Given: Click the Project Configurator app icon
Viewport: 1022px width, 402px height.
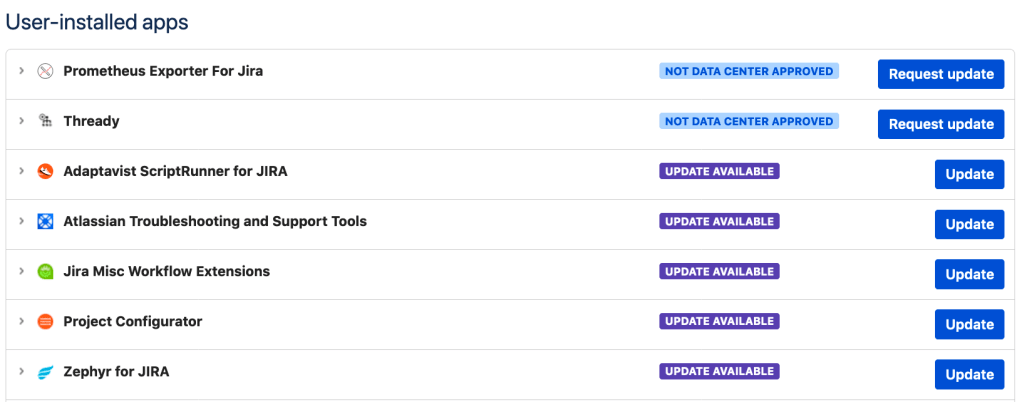Looking at the screenshot, I should point(45,321).
